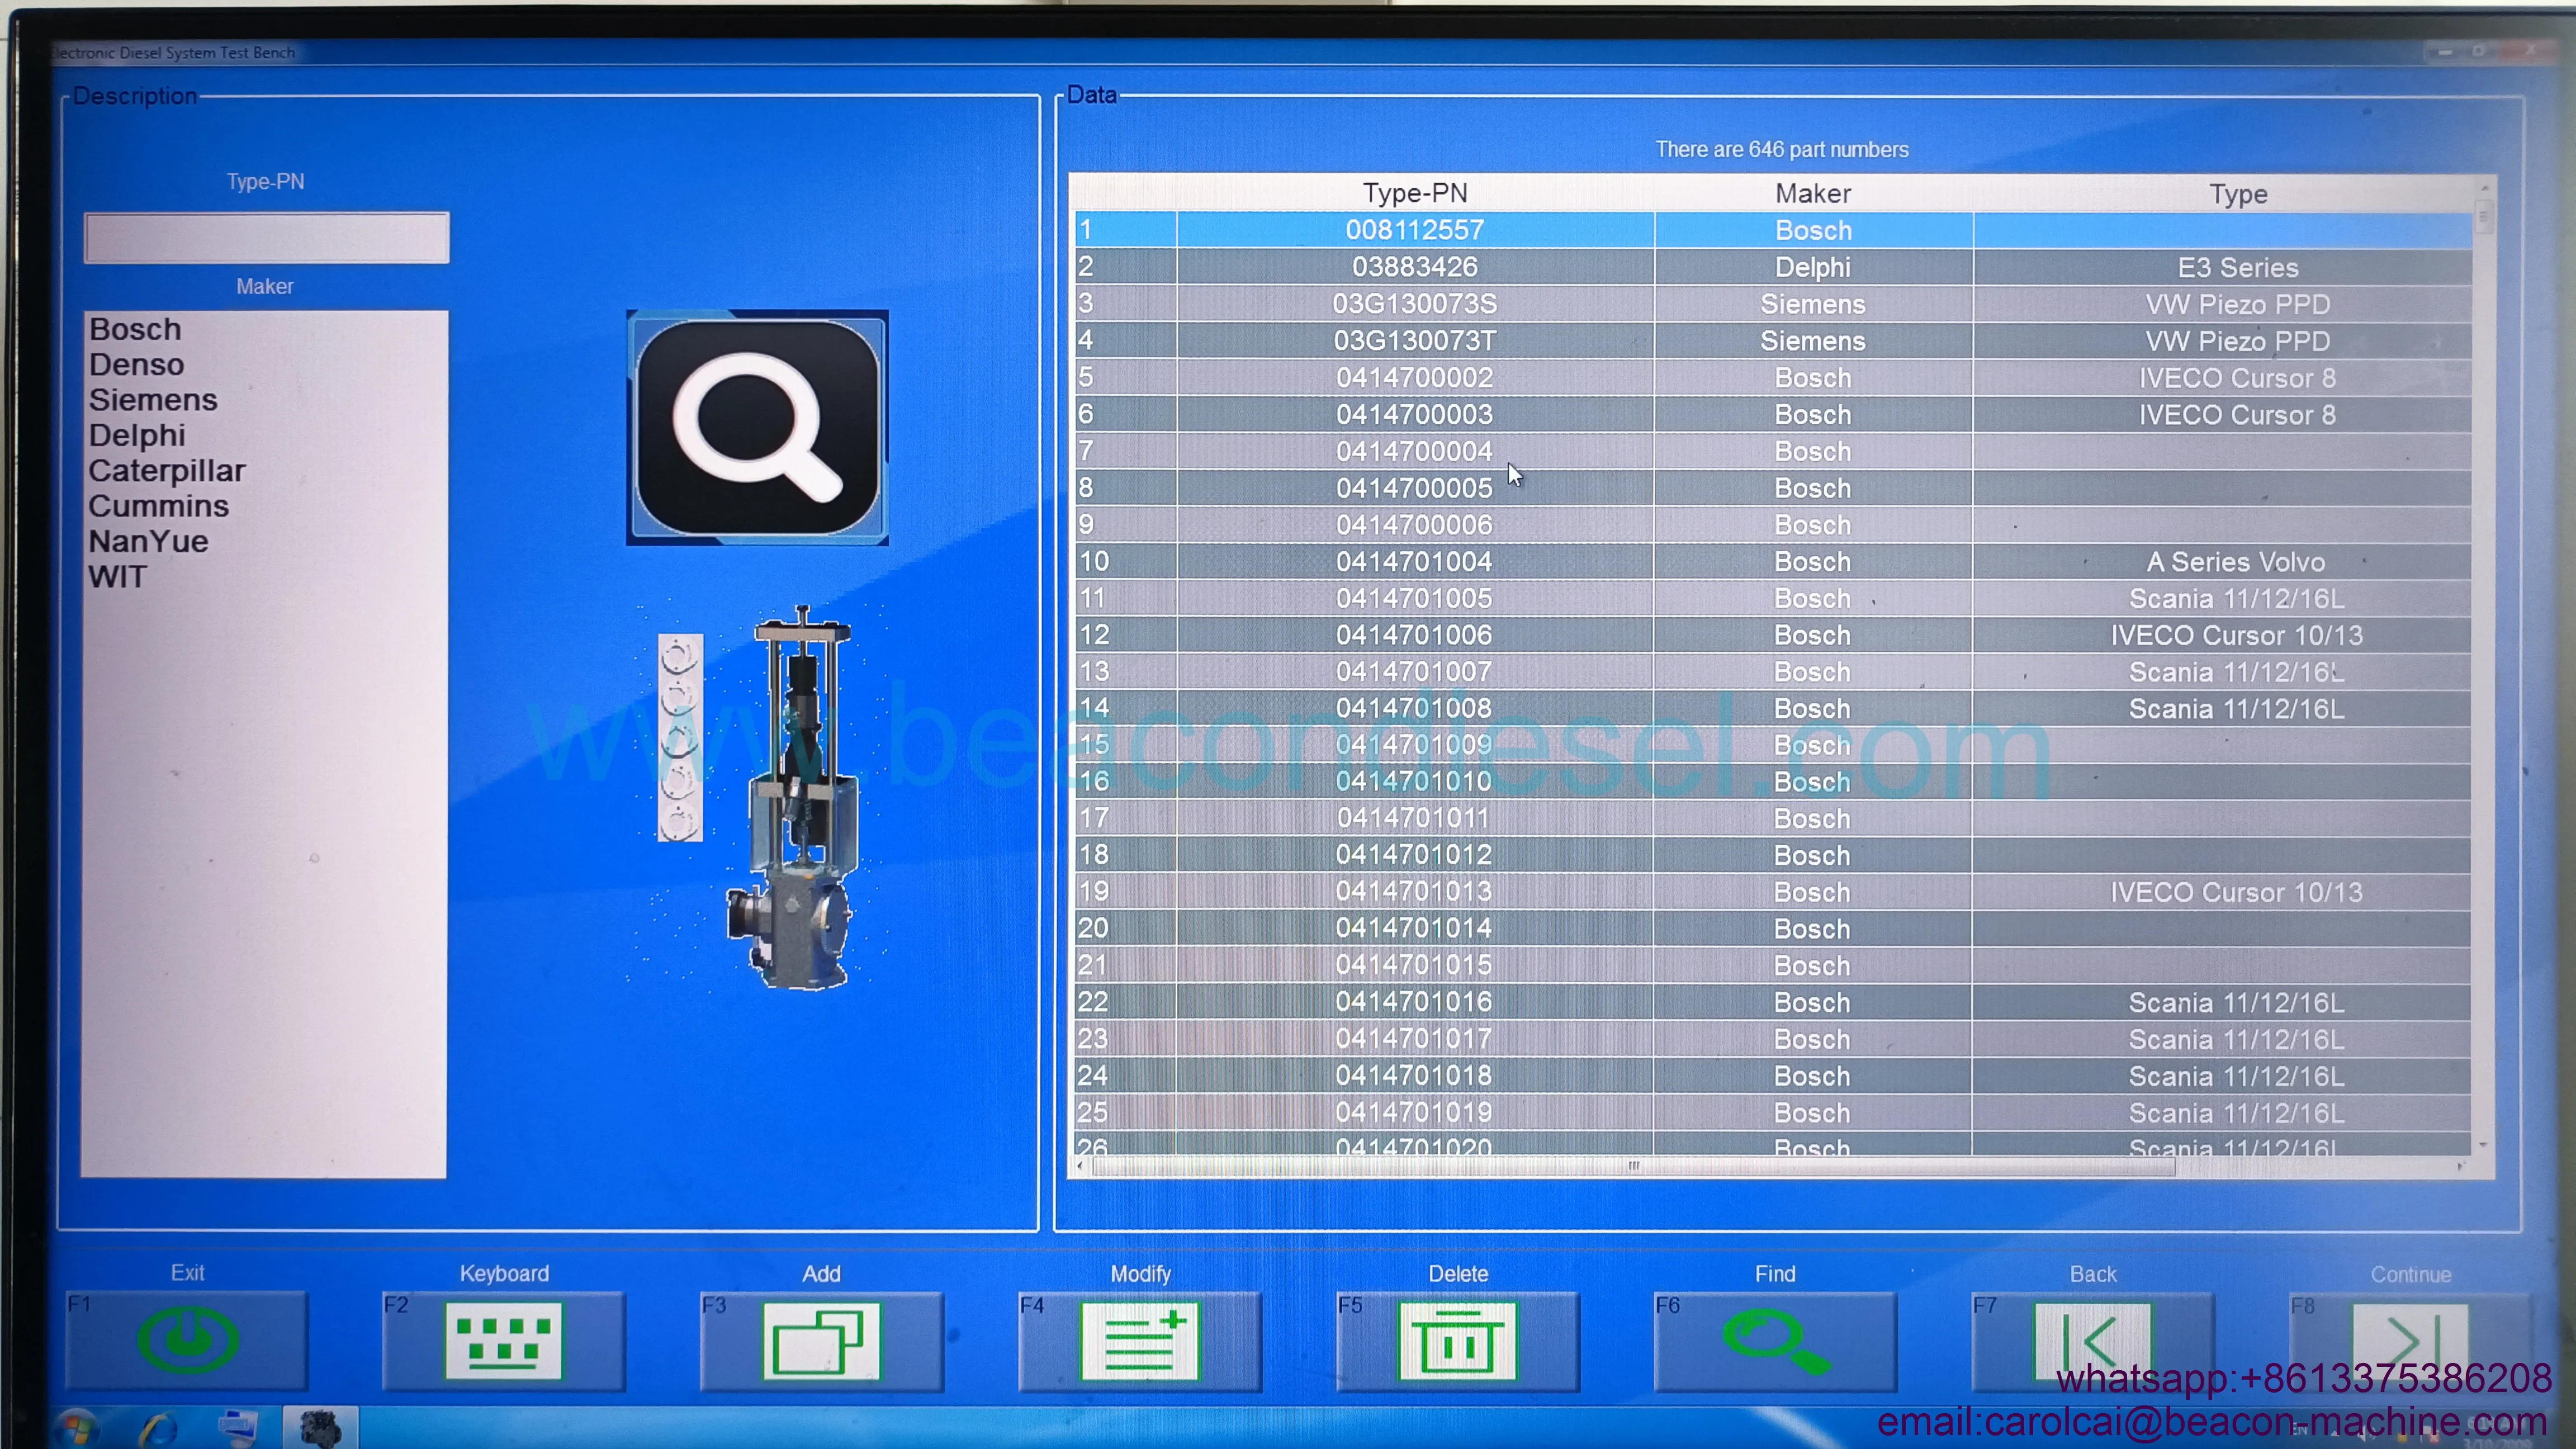Screen dimensions: 2576x1449
Task: Select Caterpillar in the Maker list
Action: 166,471
